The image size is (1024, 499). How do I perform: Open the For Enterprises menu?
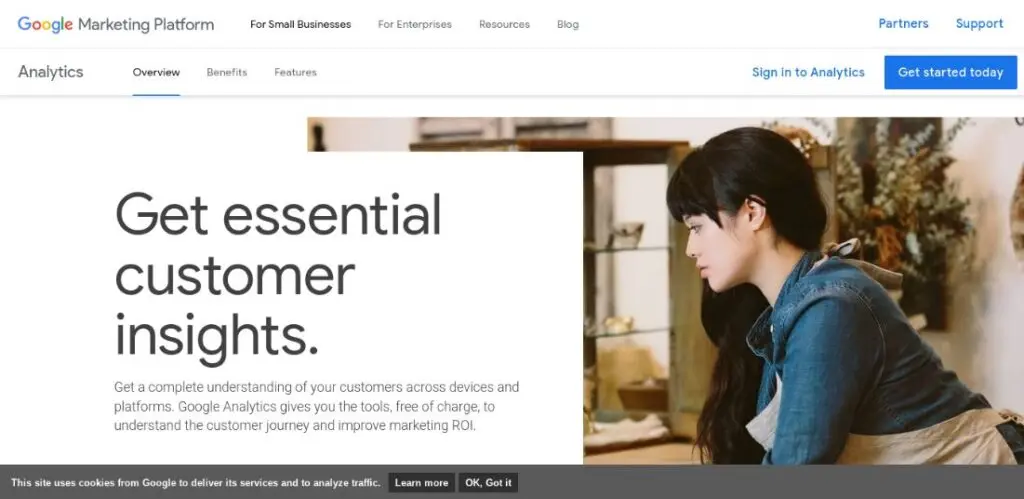(x=415, y=24)
